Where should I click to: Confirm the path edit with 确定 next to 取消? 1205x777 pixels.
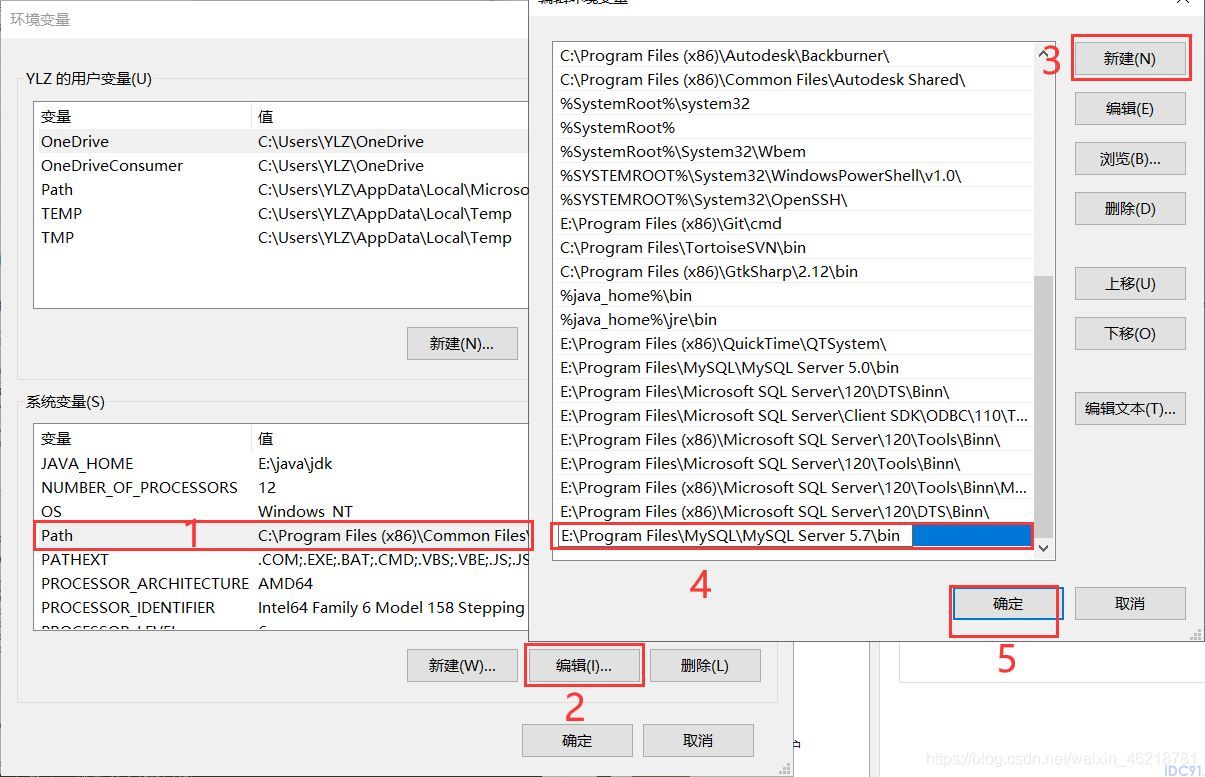click(x=1008, y=604)
